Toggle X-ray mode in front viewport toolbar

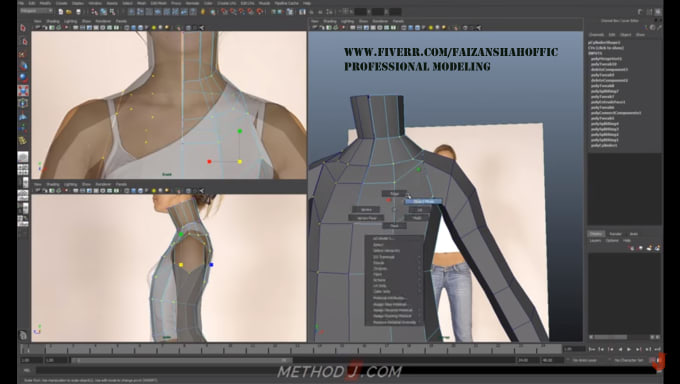coord(188,27)
